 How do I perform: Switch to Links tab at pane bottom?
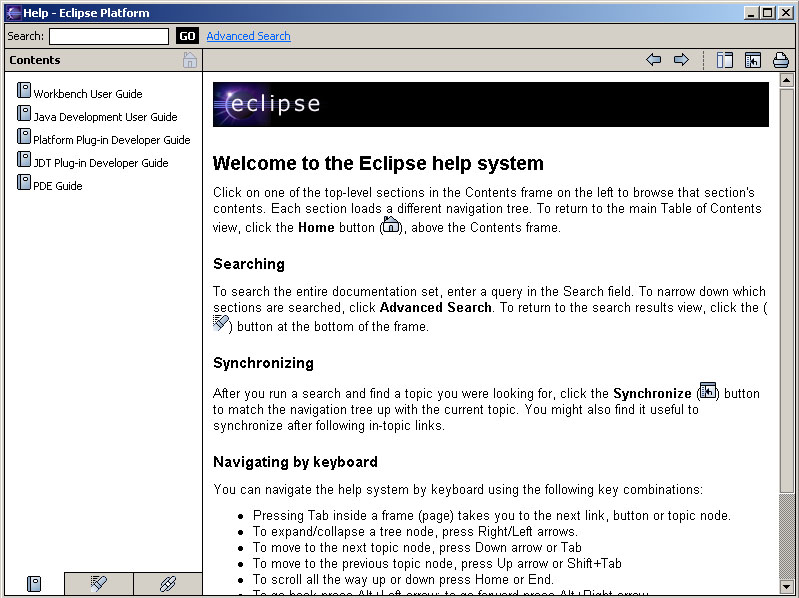click(168, 584)
